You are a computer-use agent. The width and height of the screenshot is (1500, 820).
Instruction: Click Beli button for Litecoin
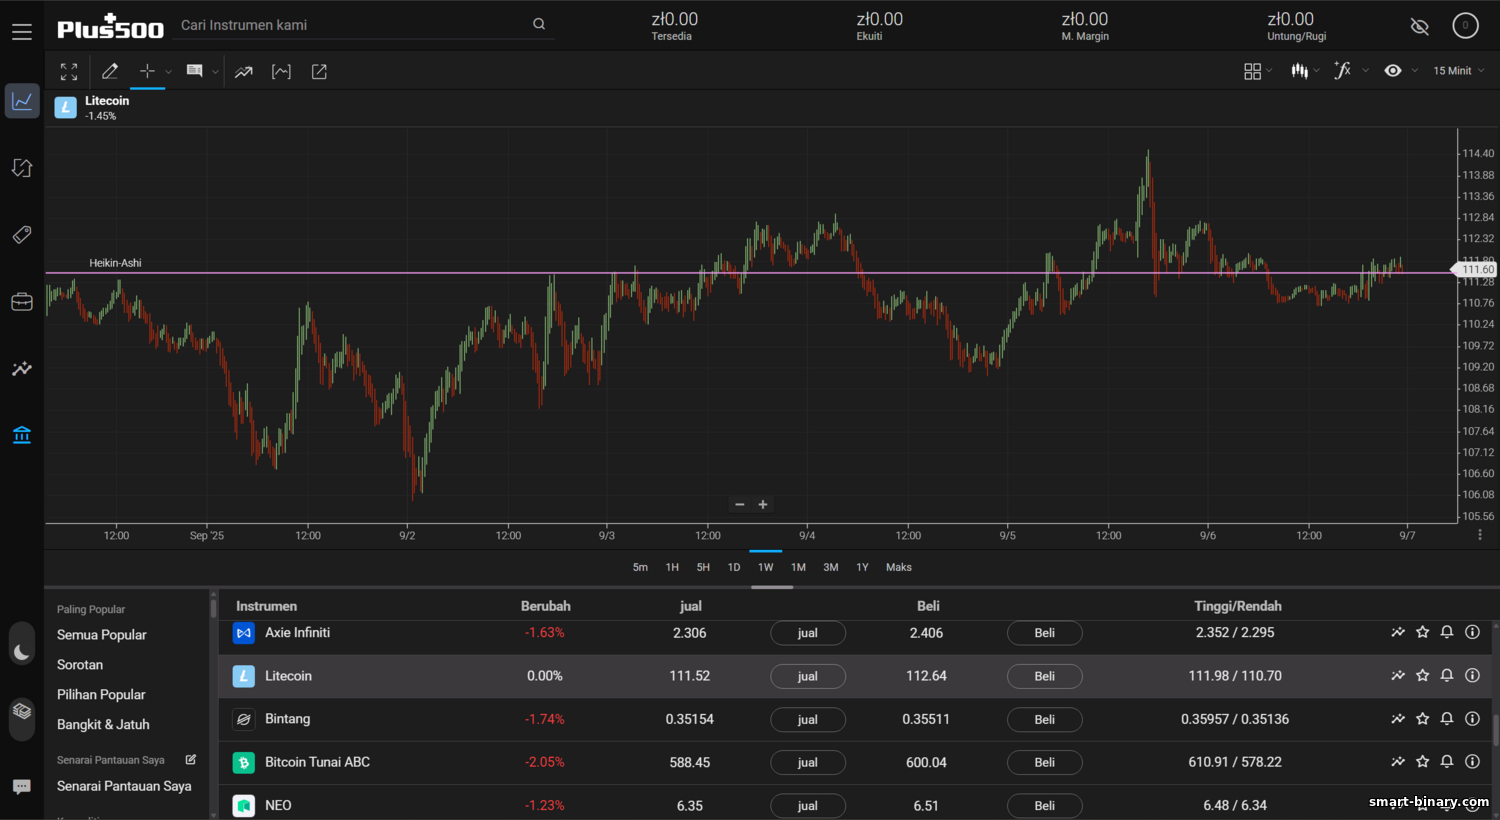[1044, 676]
